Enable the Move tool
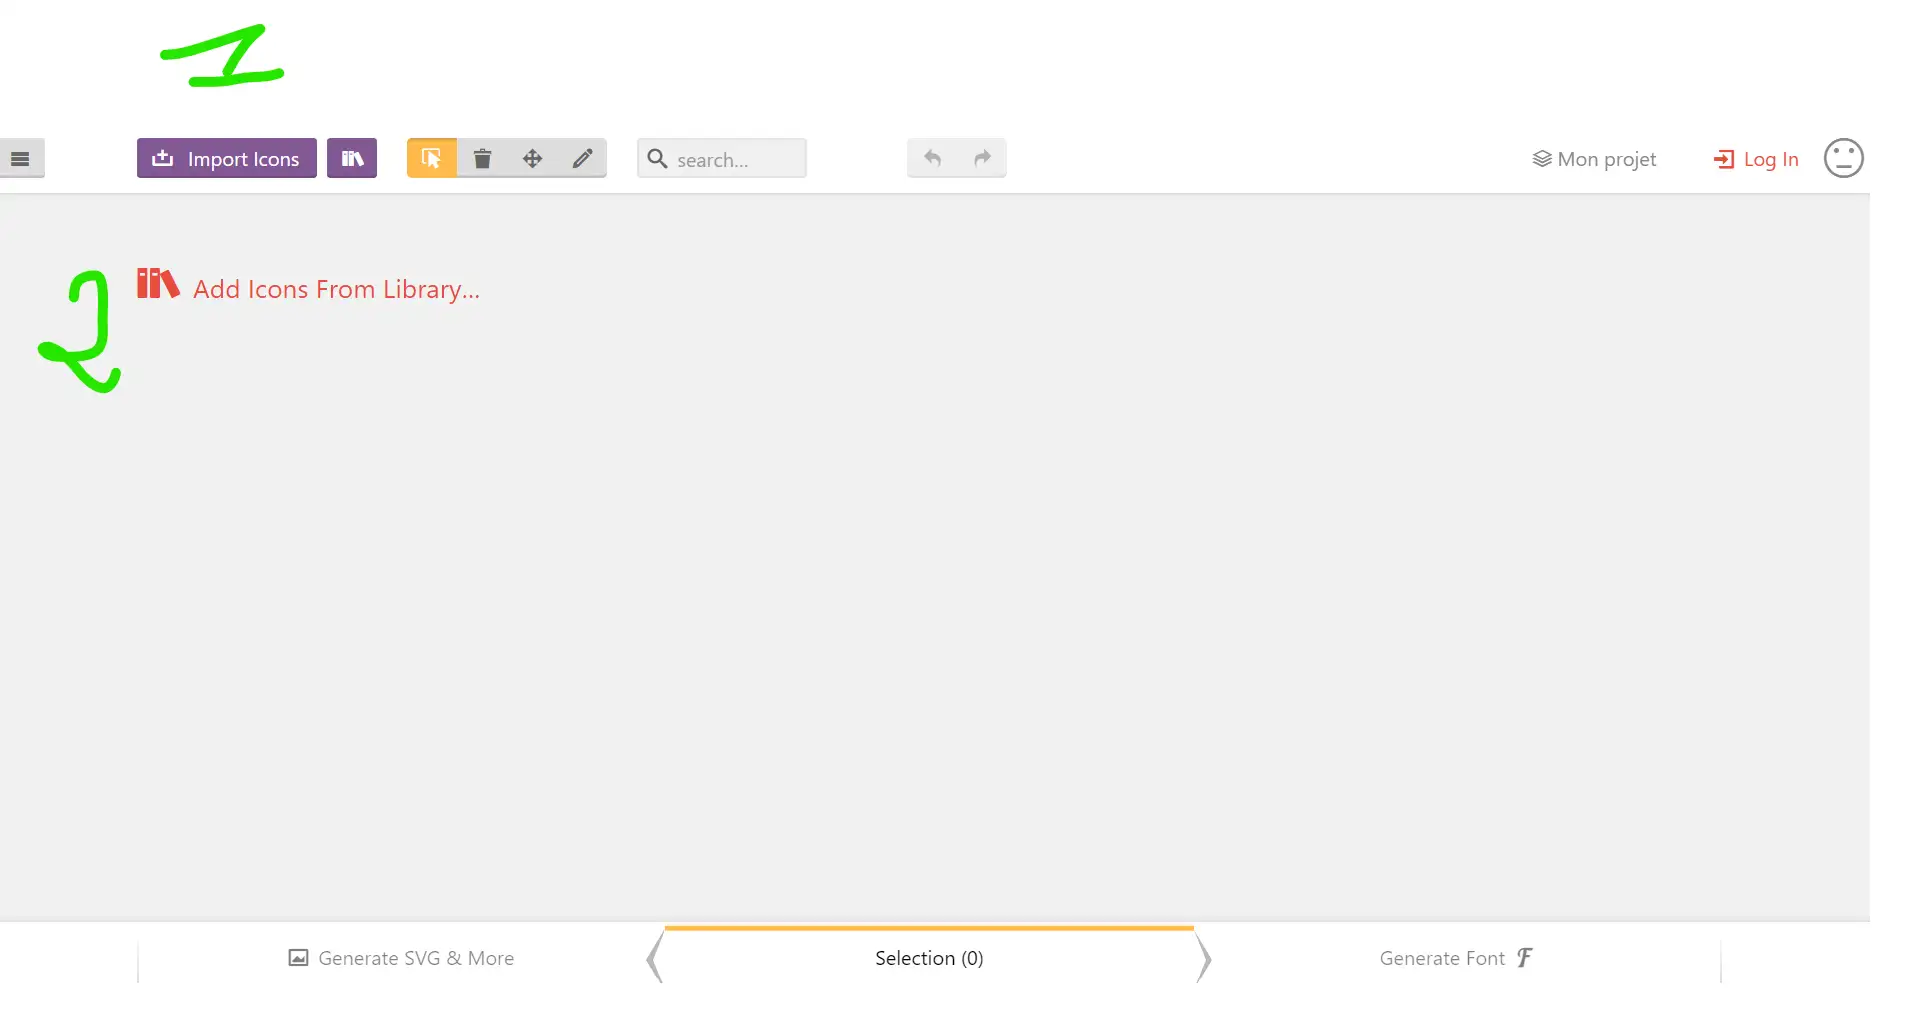Screen dimensions: 1910x1017 532,159
